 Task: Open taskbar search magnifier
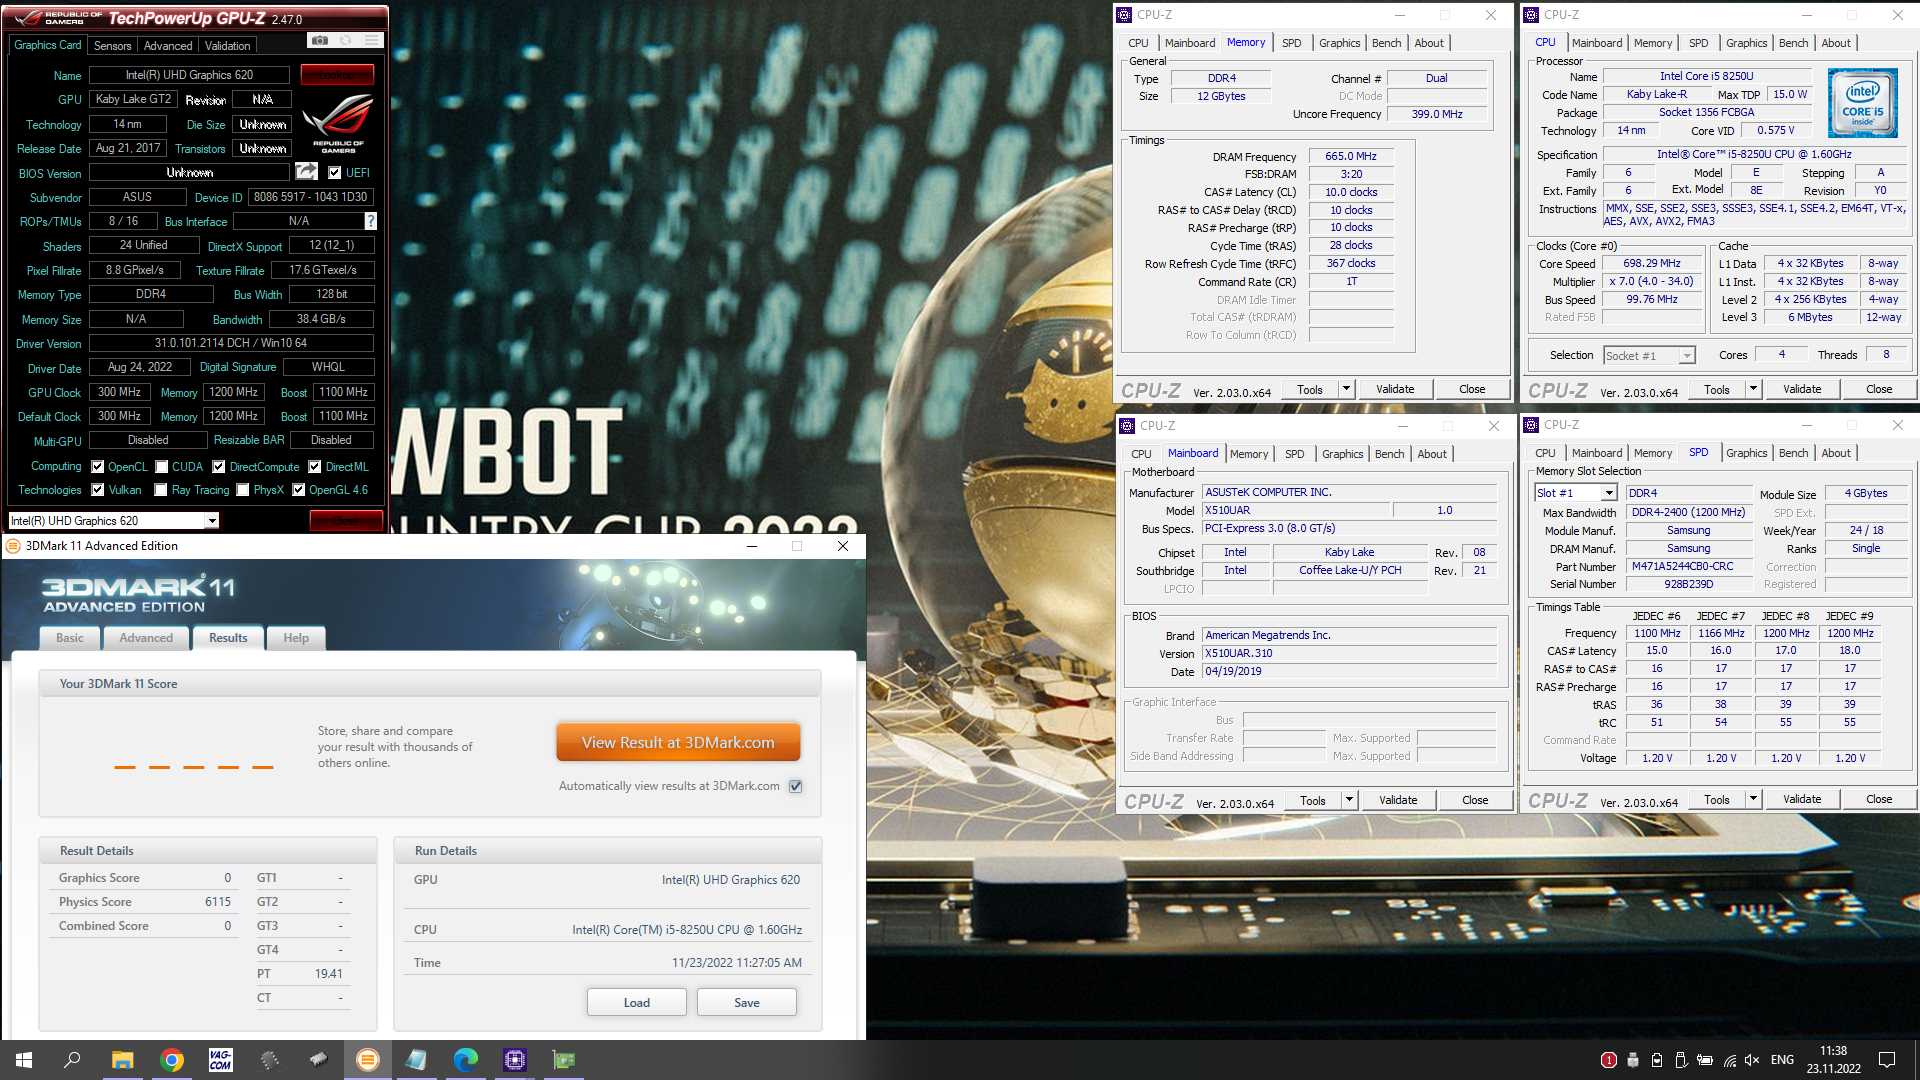[x=72, y=1060]
